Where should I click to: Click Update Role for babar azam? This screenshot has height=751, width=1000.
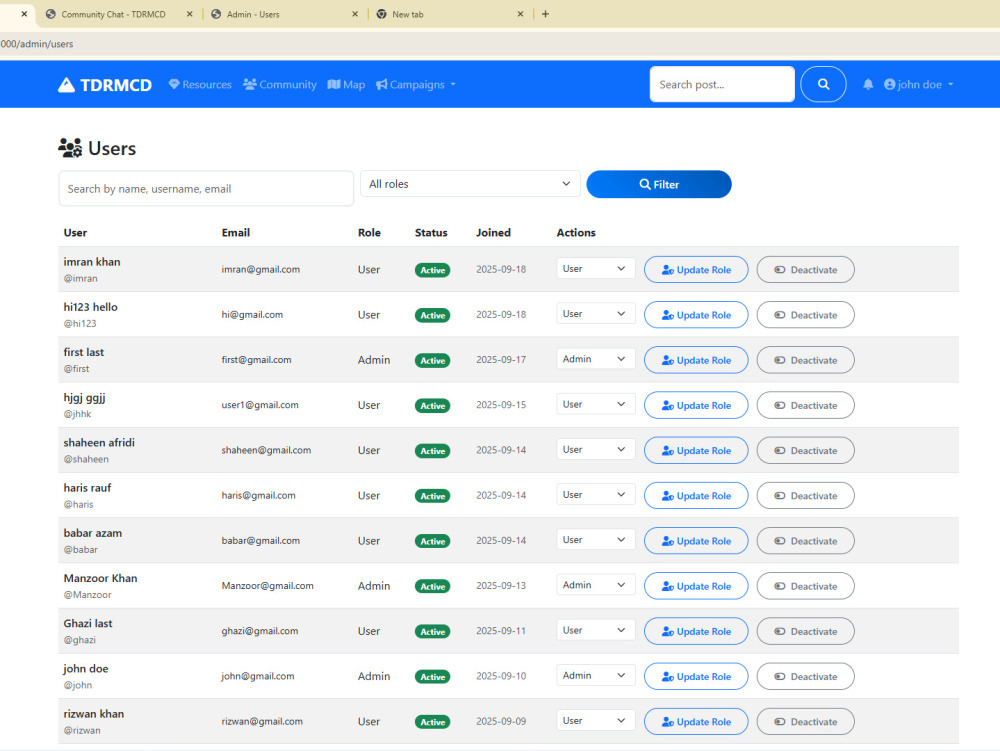tap(696, 541)
